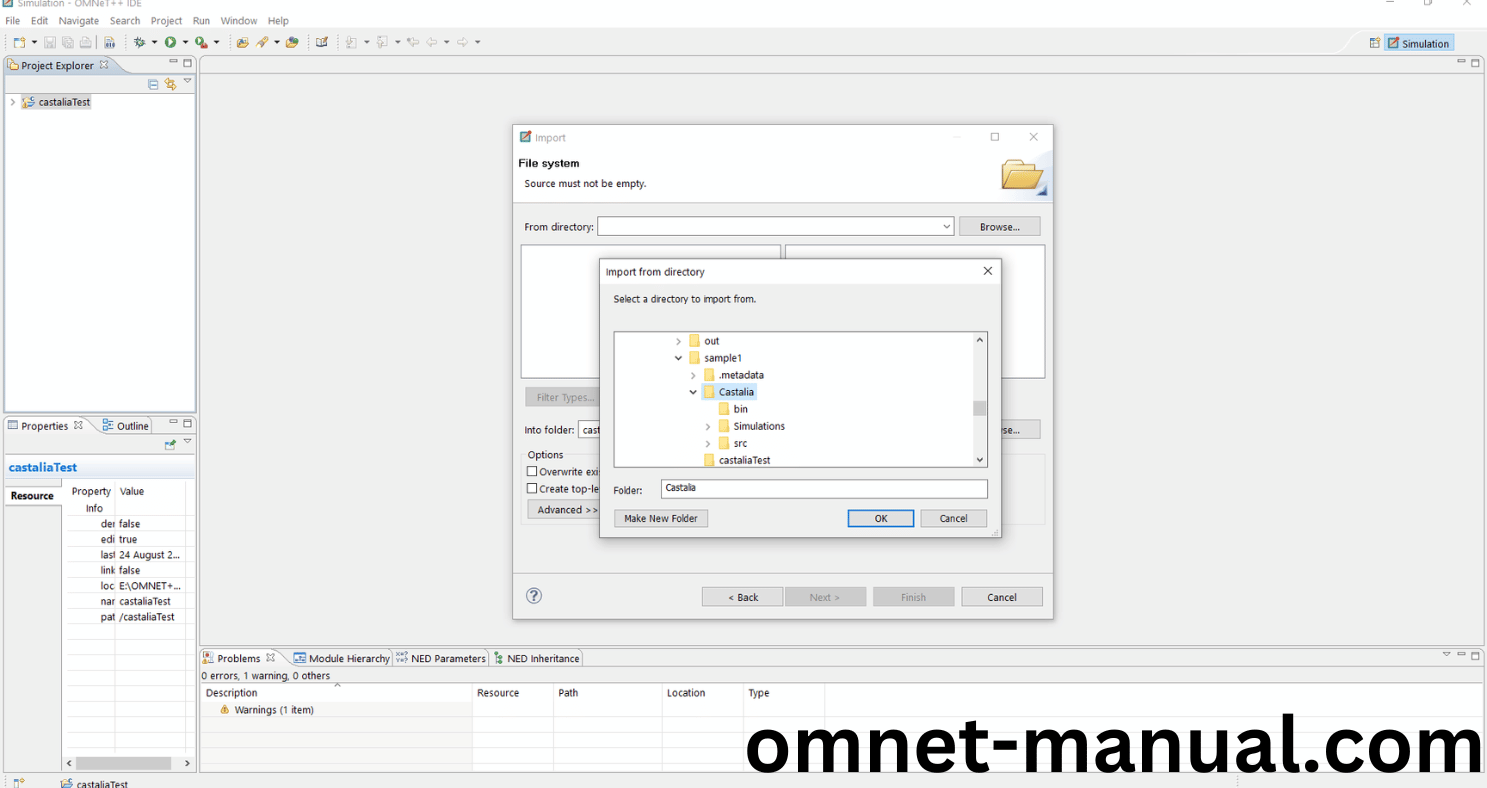Switch to the NED Parameters tab
The width and height of the screenshot is (1487, 788).
[x=440, y=658]
